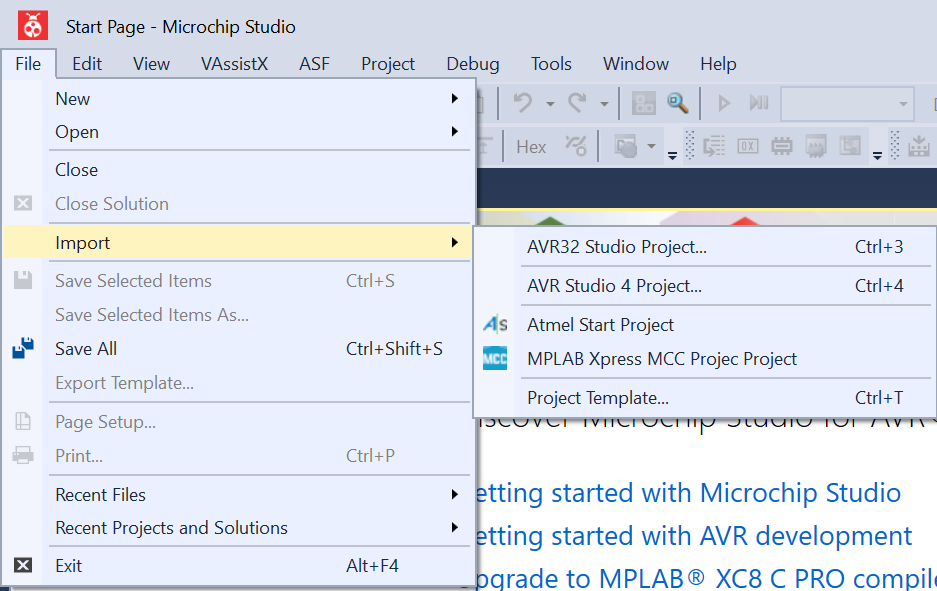
Task: Toggle Hex display mode on the toolbar
Action: tap(531, 146)
